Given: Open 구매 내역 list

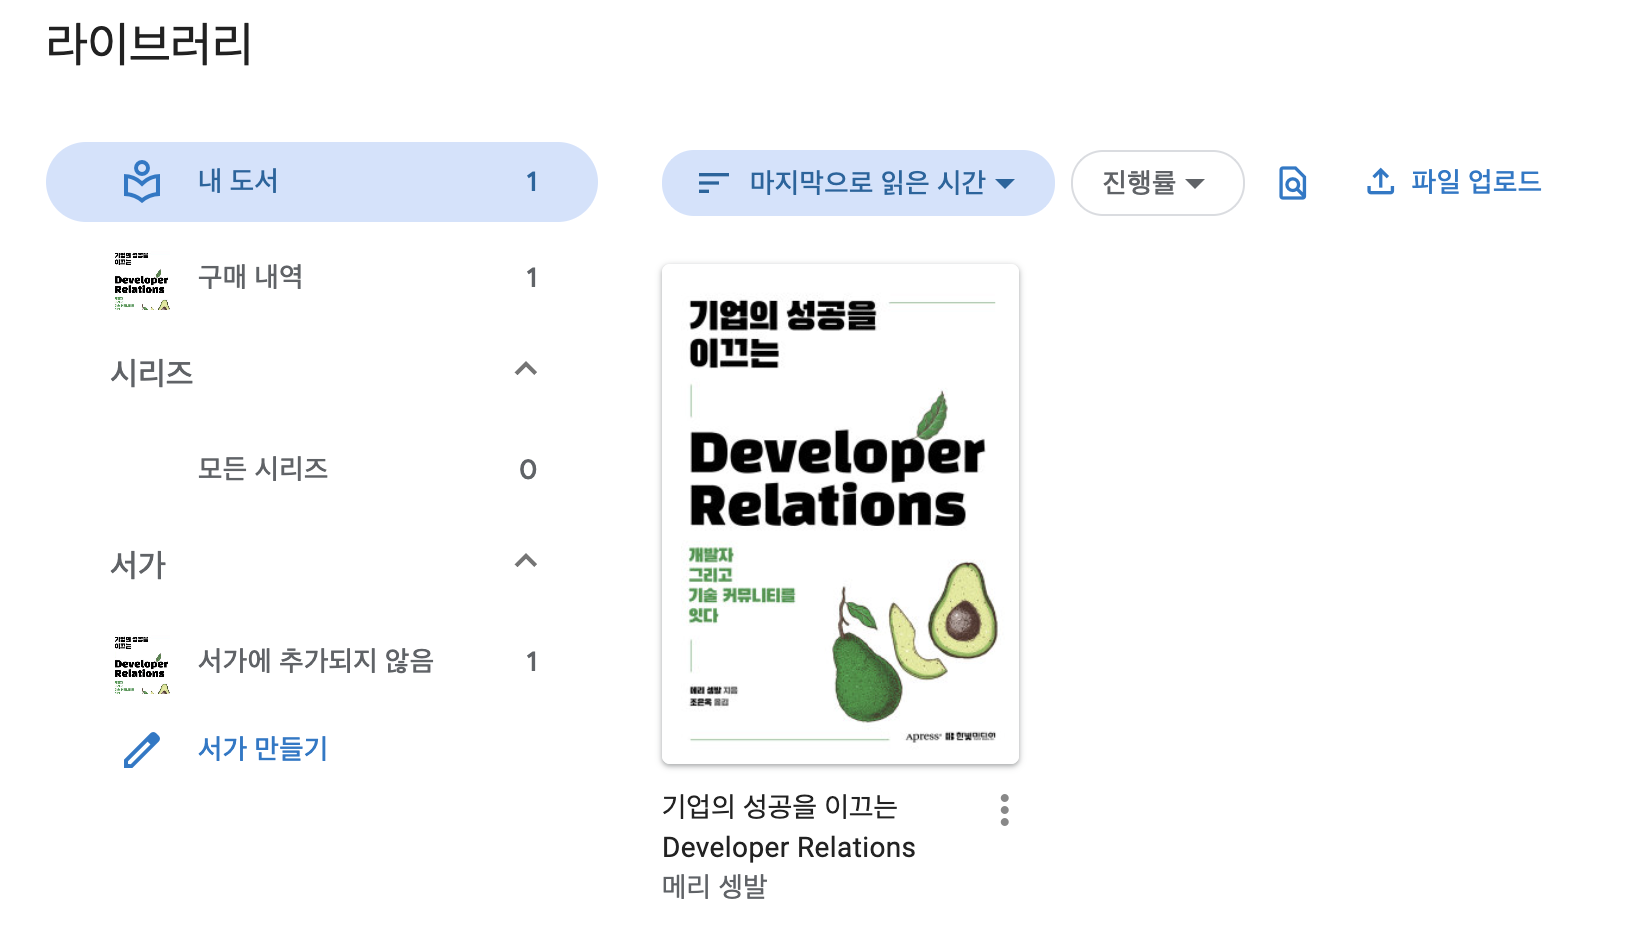Looking at the screenshot, I should point(322,278).
